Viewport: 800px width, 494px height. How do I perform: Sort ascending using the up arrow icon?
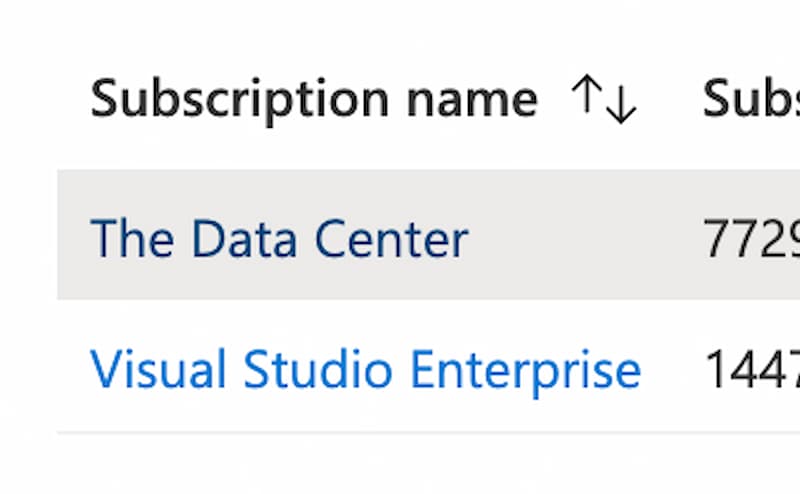point(586,93)
